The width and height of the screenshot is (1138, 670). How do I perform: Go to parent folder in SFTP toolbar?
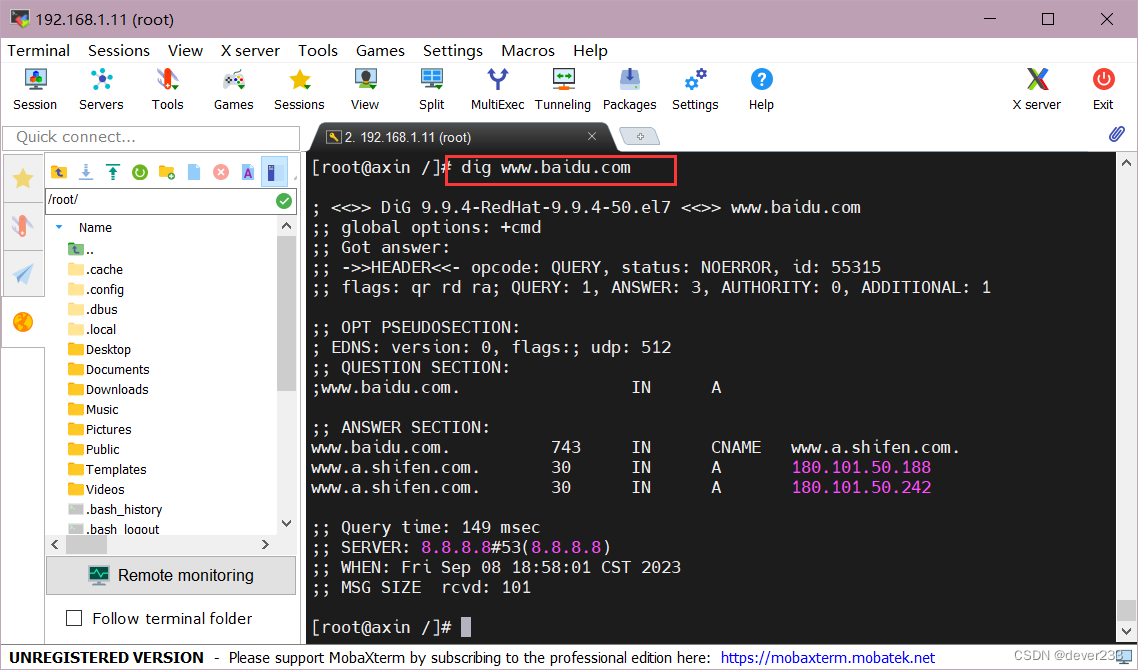[59, 172]
